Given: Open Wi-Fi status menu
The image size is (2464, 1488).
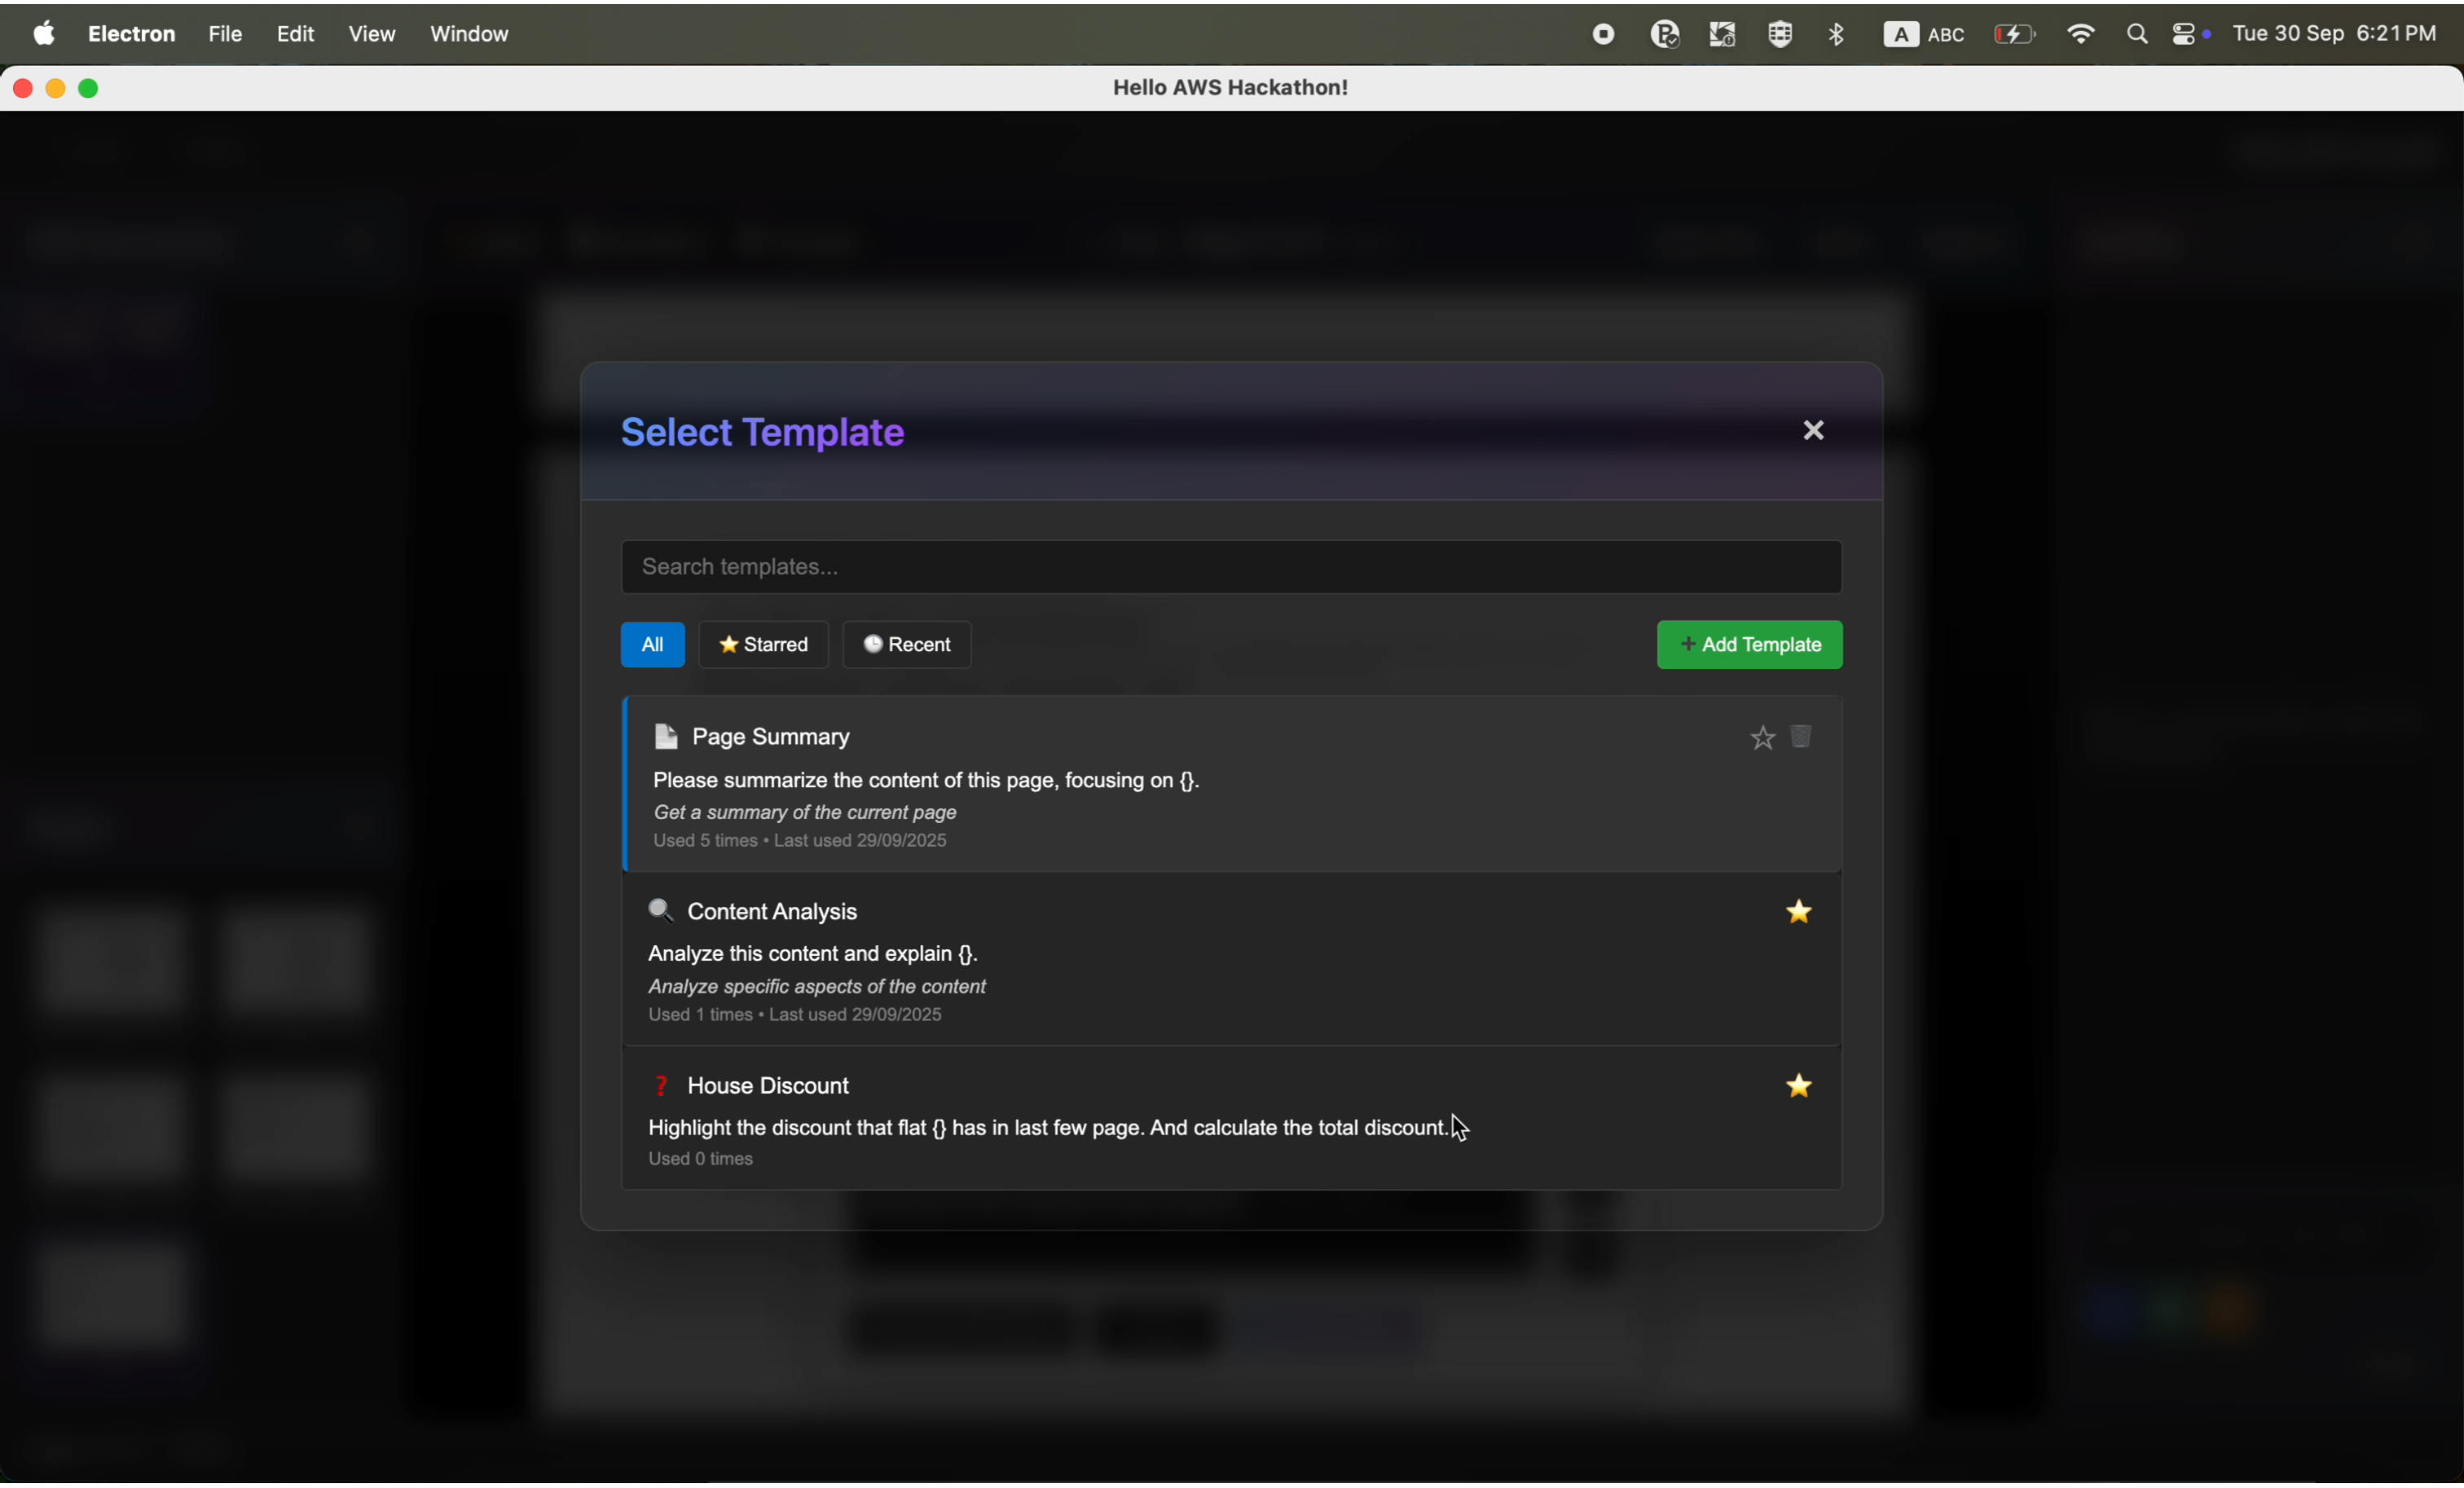Looking at the screenshot, I should point(2080,35).
